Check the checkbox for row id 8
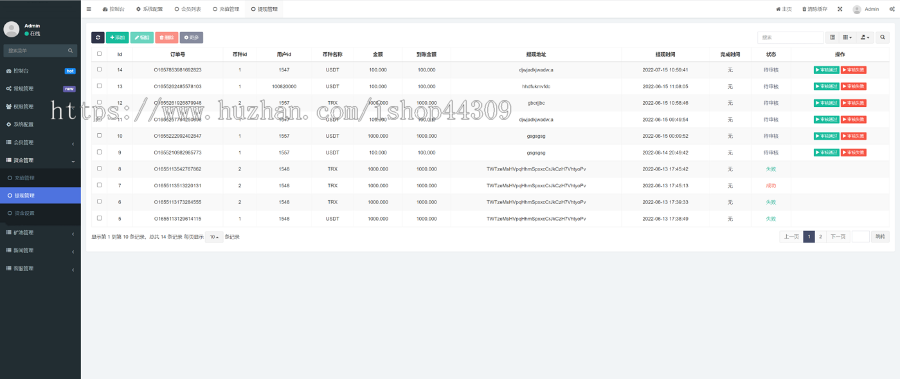 (99, 168)
